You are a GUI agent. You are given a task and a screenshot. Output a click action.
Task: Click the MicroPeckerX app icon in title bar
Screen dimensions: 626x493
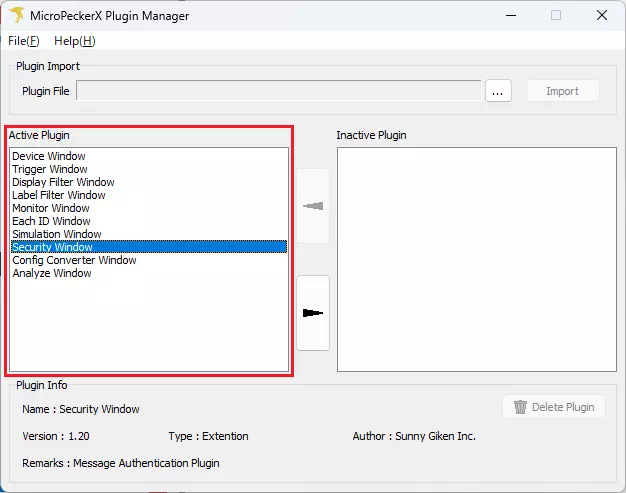[17, 16]
